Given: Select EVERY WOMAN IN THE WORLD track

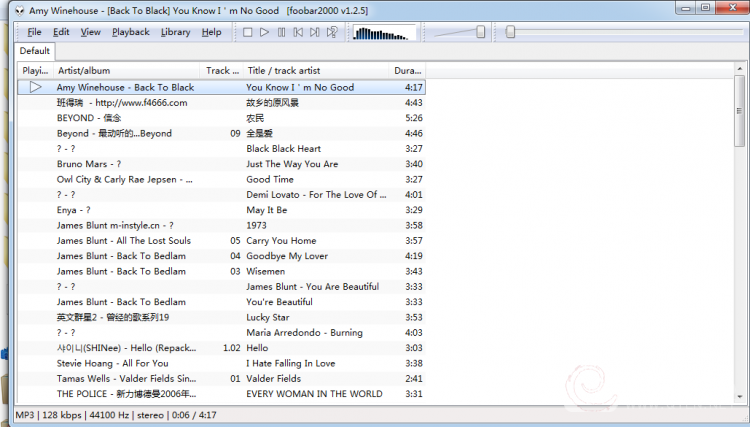Looking at the screenshot, I should (221, 394).
